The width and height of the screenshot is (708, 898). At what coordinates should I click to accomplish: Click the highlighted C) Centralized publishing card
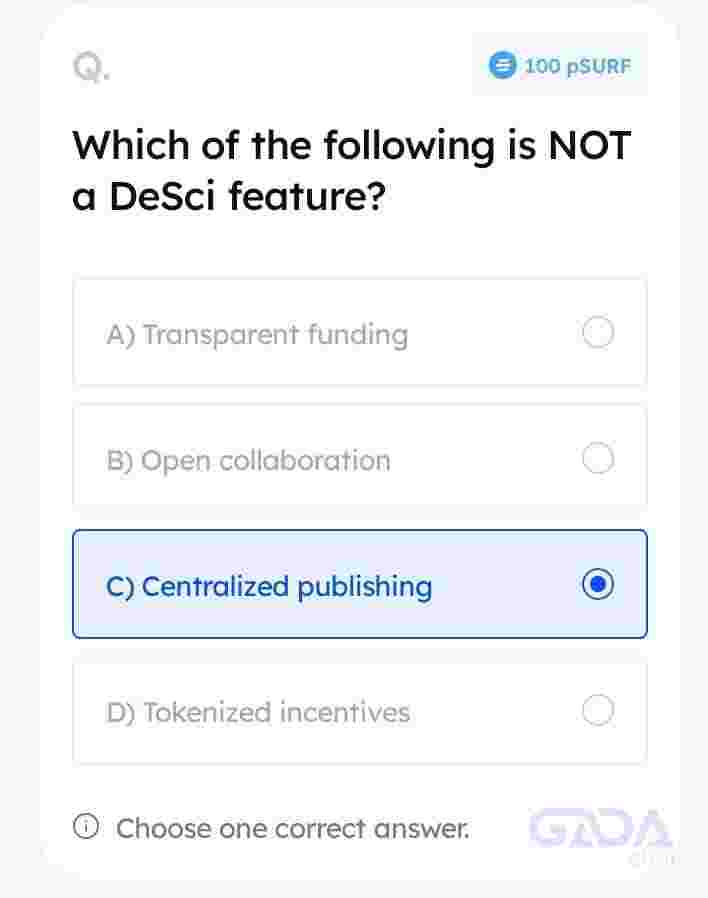(360, 584)
